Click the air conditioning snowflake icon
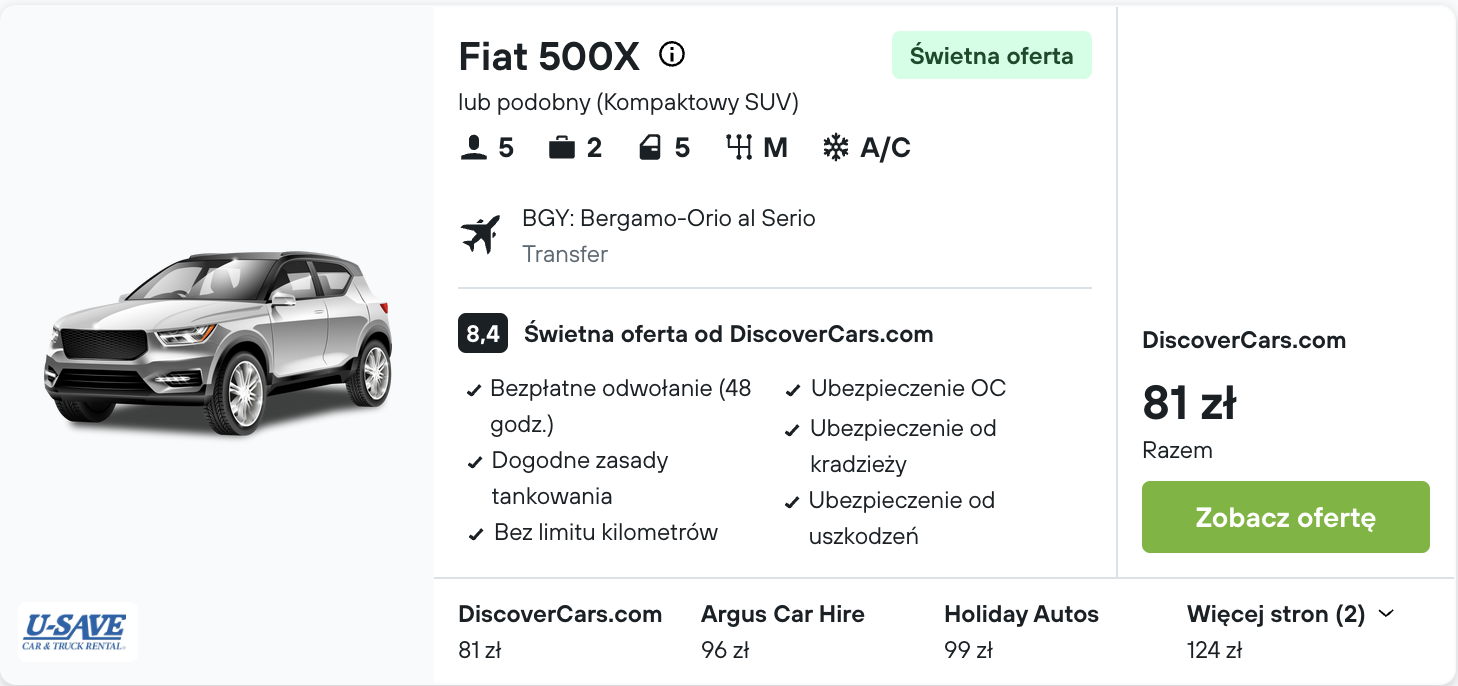The width and height of the screenshot is (1458, 686). (x=835, y=149)
